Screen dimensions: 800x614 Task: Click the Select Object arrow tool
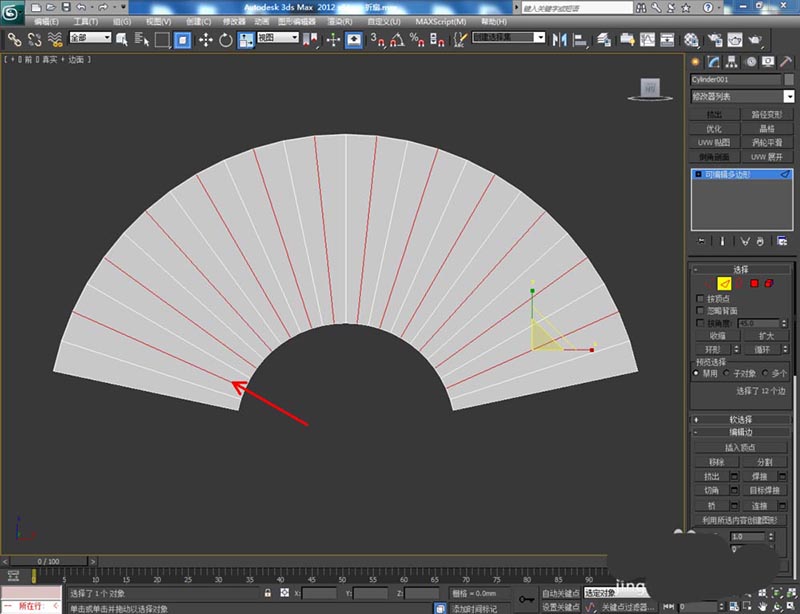pos(121,40)
